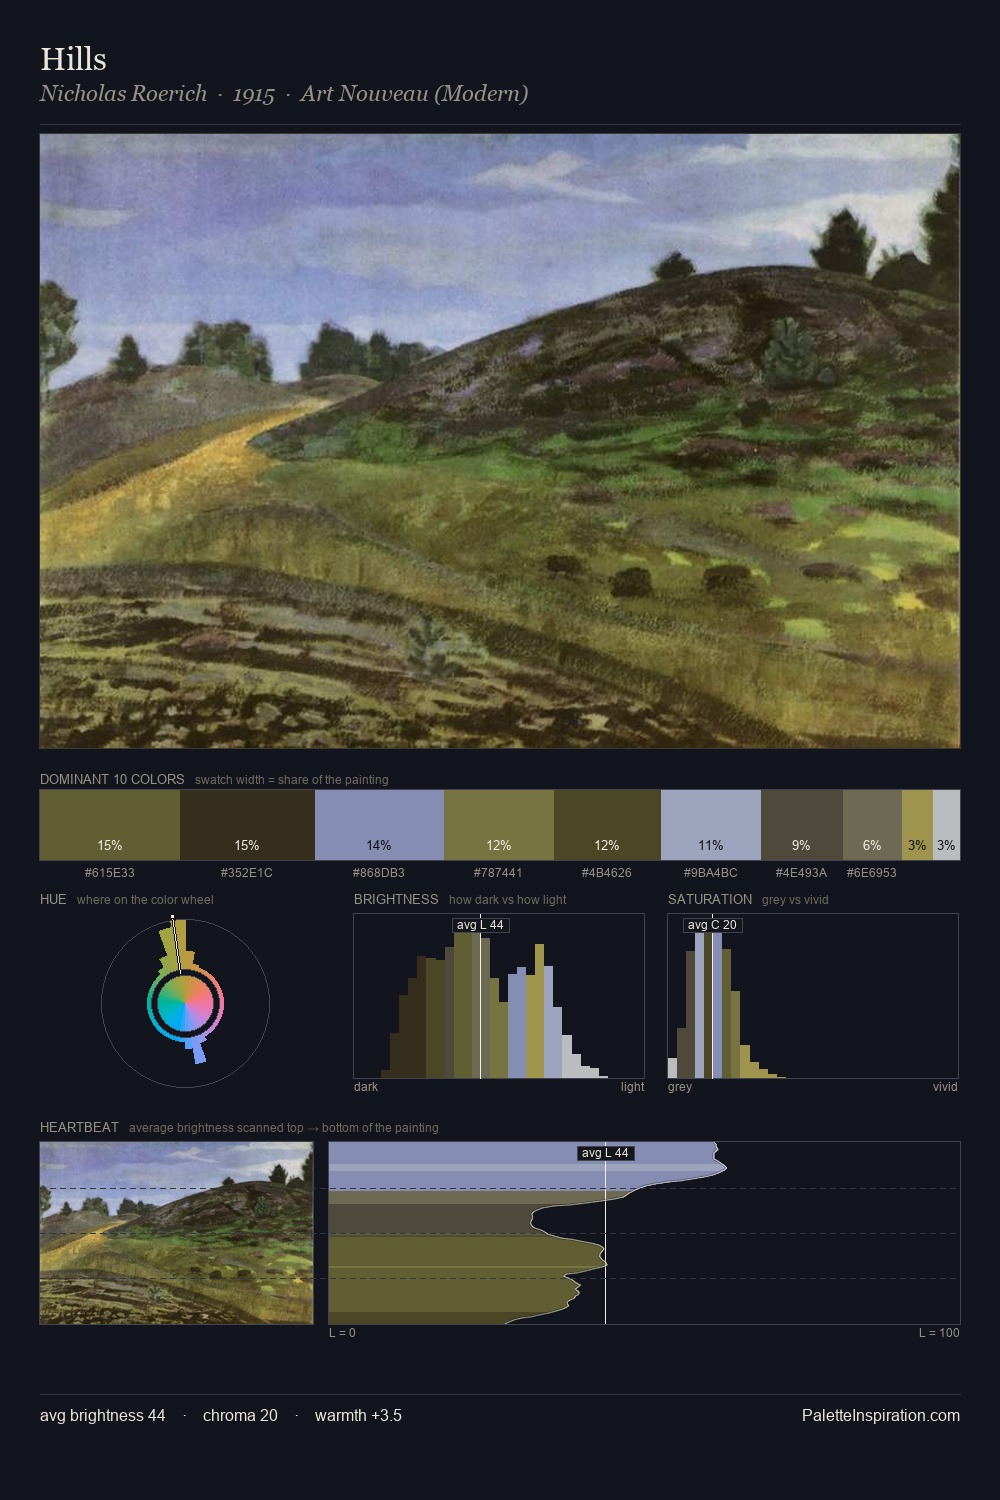Click the '1915' year text
Image resolution: width=1000 pixels, height=1500 pixels.
254,93
